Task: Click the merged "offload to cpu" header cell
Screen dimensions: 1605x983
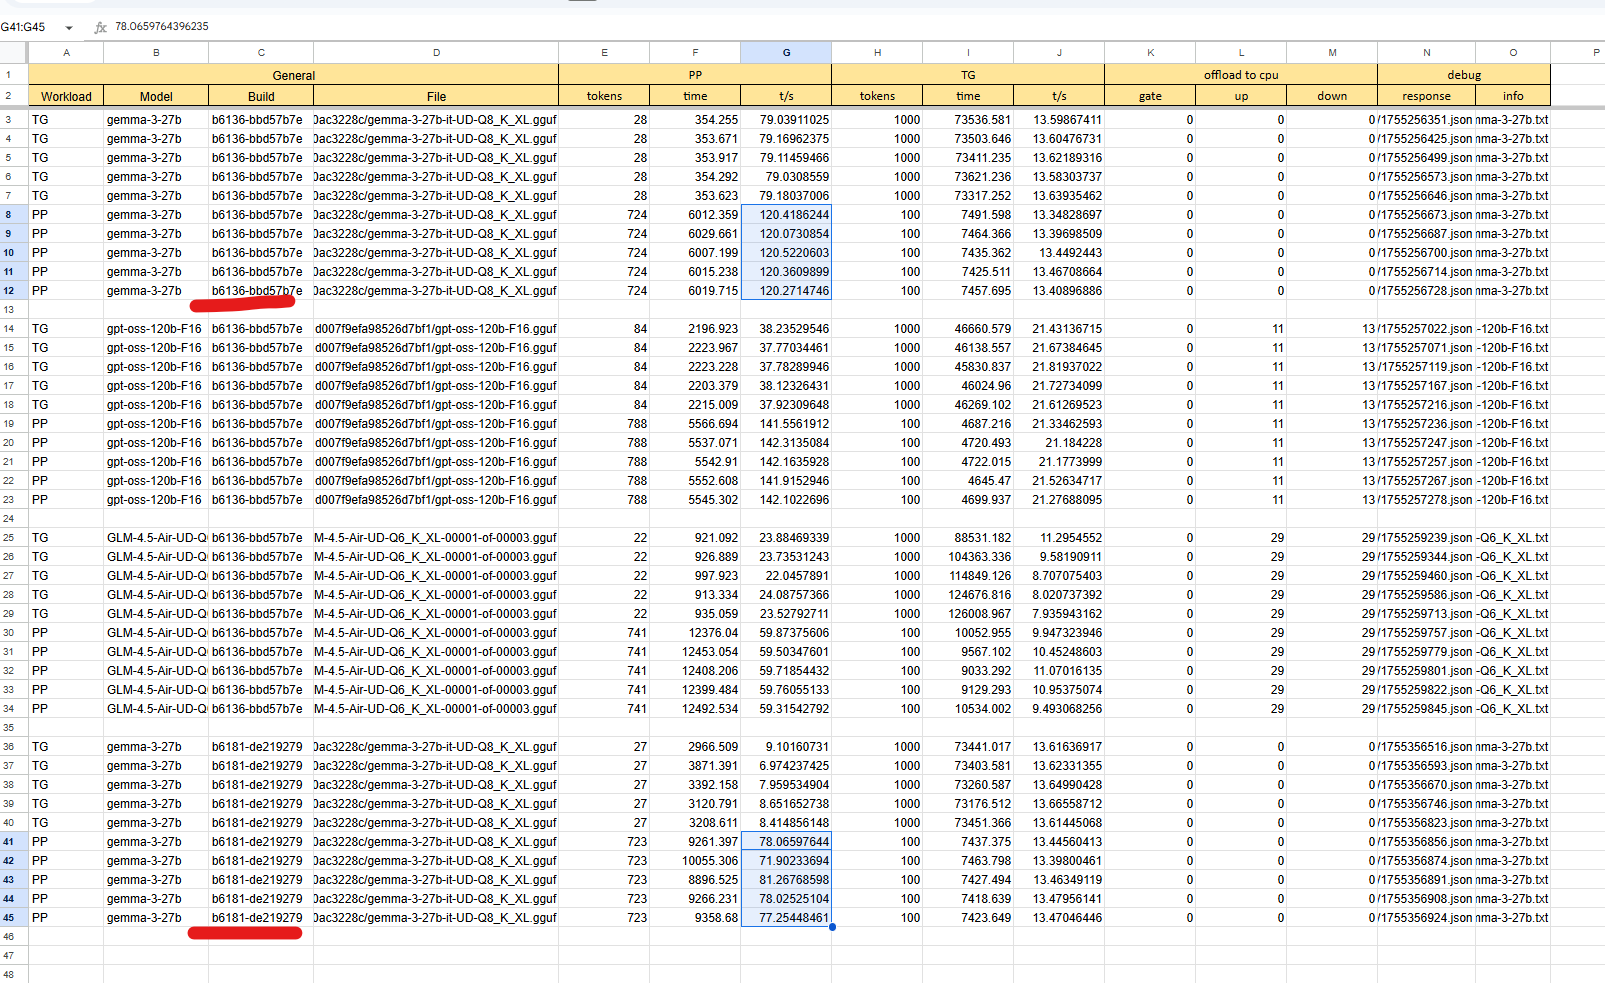Action: [x=1241, y=75]
